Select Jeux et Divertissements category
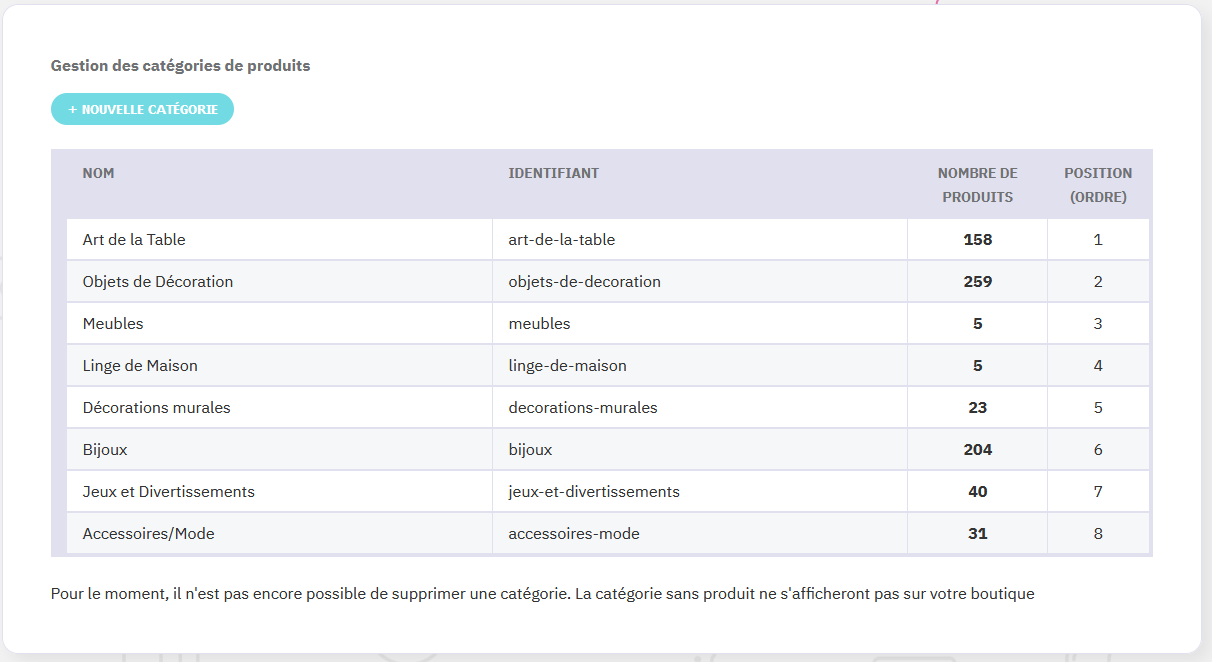The width and height of the screenshot is (1212, 662). [168, 492]
